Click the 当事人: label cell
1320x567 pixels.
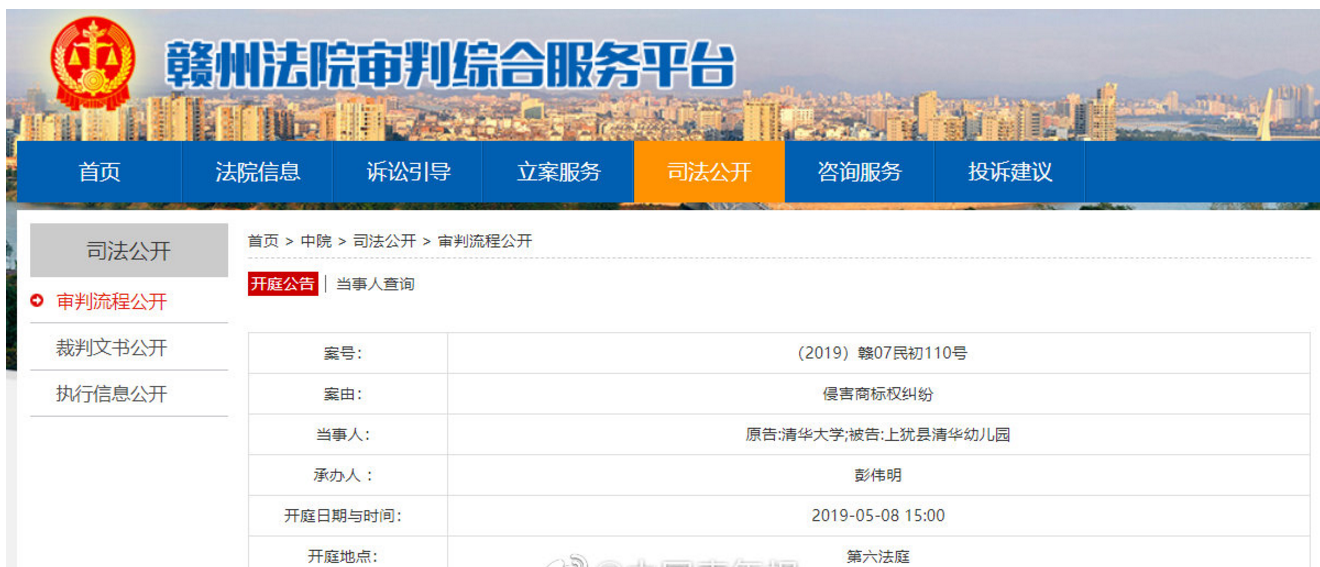click(348, 435)
